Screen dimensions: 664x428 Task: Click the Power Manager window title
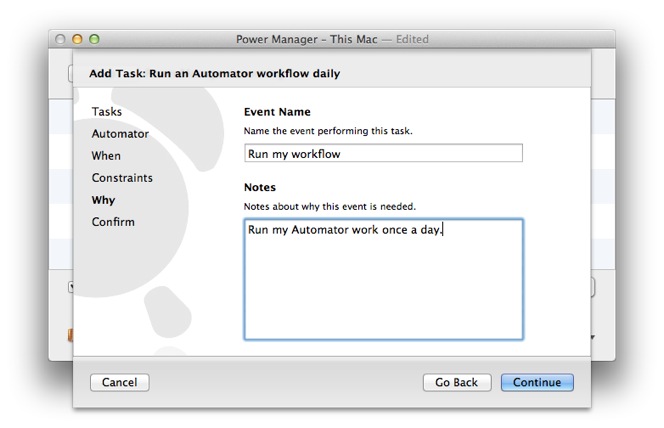click(332, 39)
